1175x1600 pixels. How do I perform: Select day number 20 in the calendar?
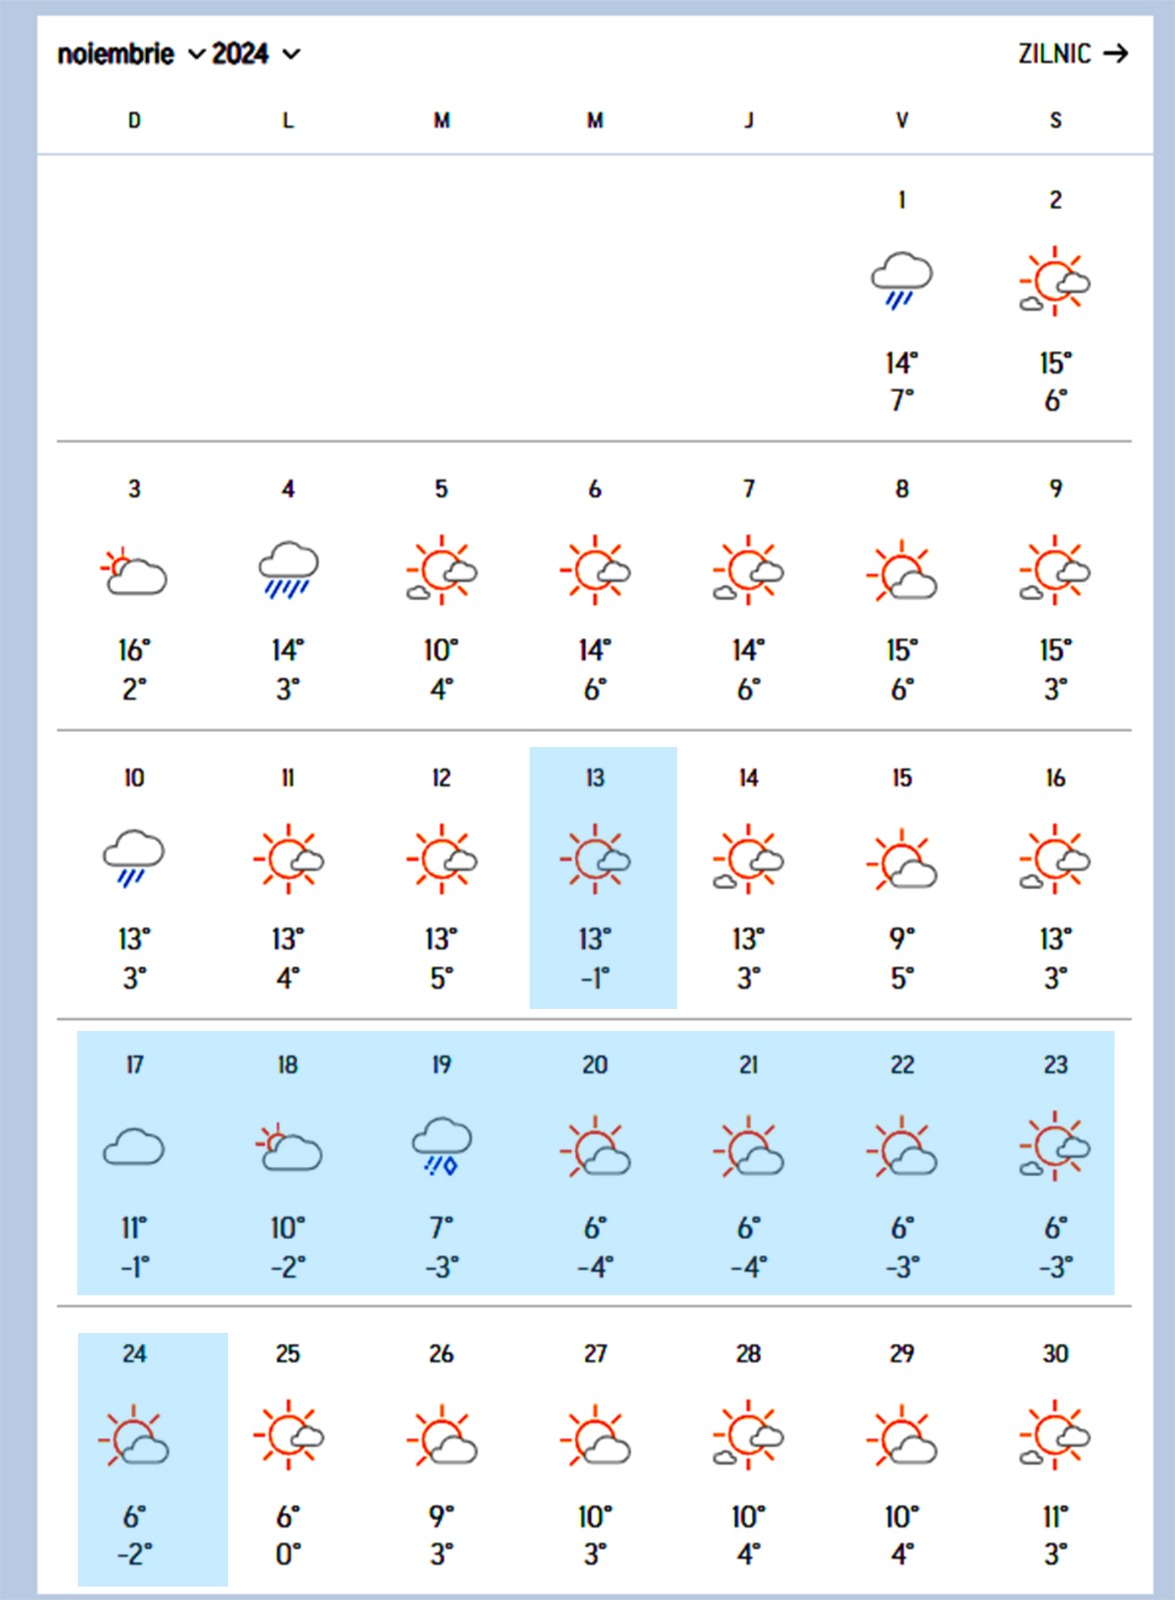click(595, 1065)
